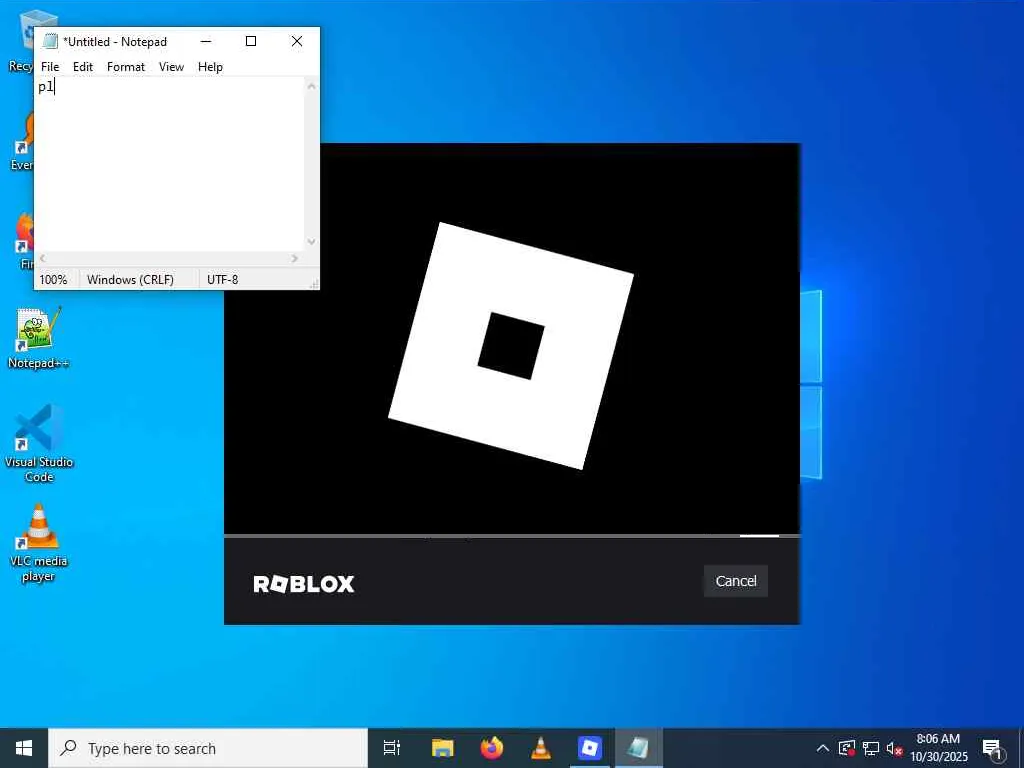Click the network tray icon
The height and width of the screenshot is (768, 1024).
(871, 748)
